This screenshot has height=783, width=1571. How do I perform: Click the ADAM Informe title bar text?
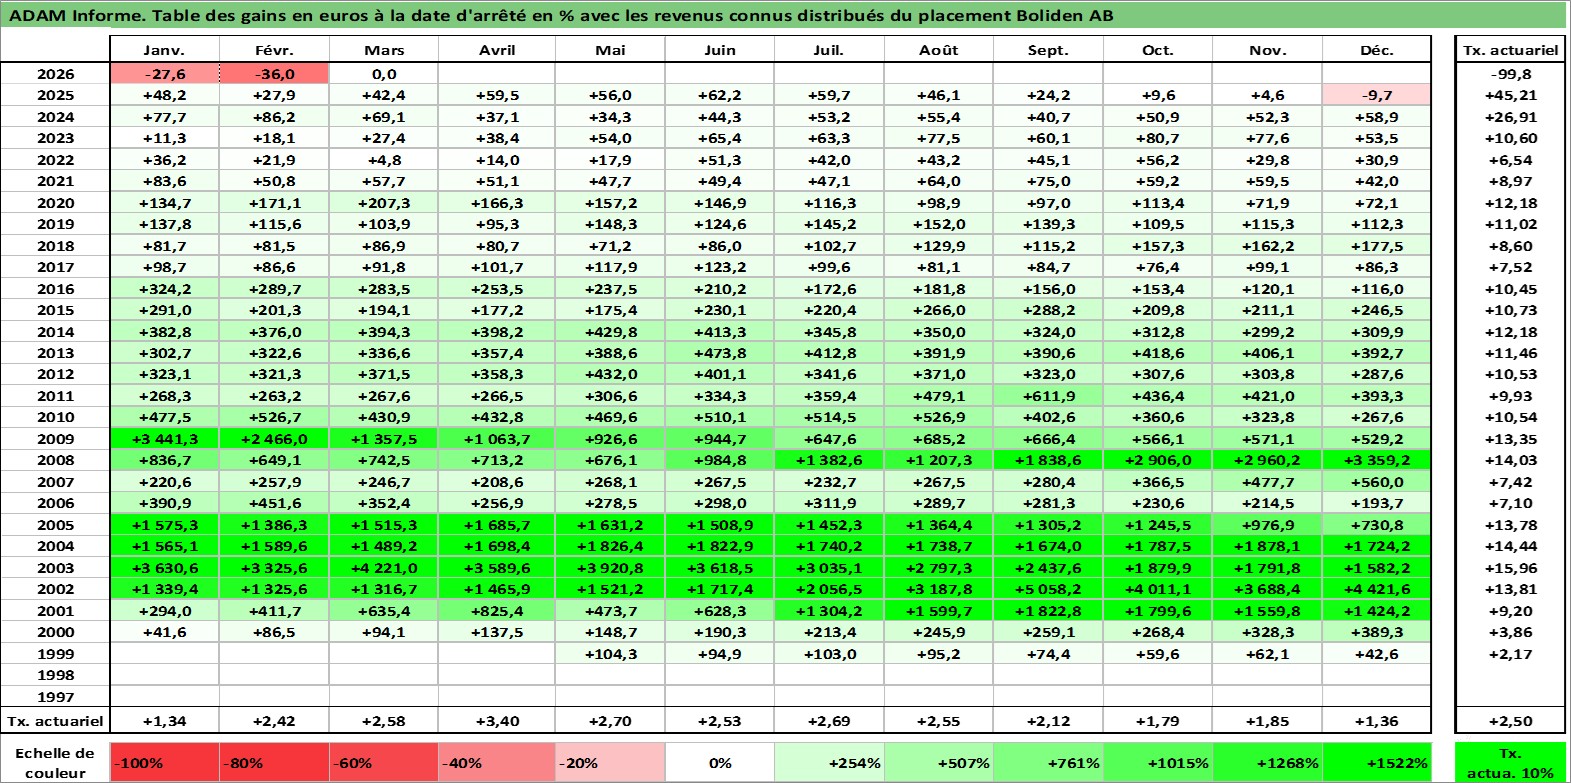[561, 15]
